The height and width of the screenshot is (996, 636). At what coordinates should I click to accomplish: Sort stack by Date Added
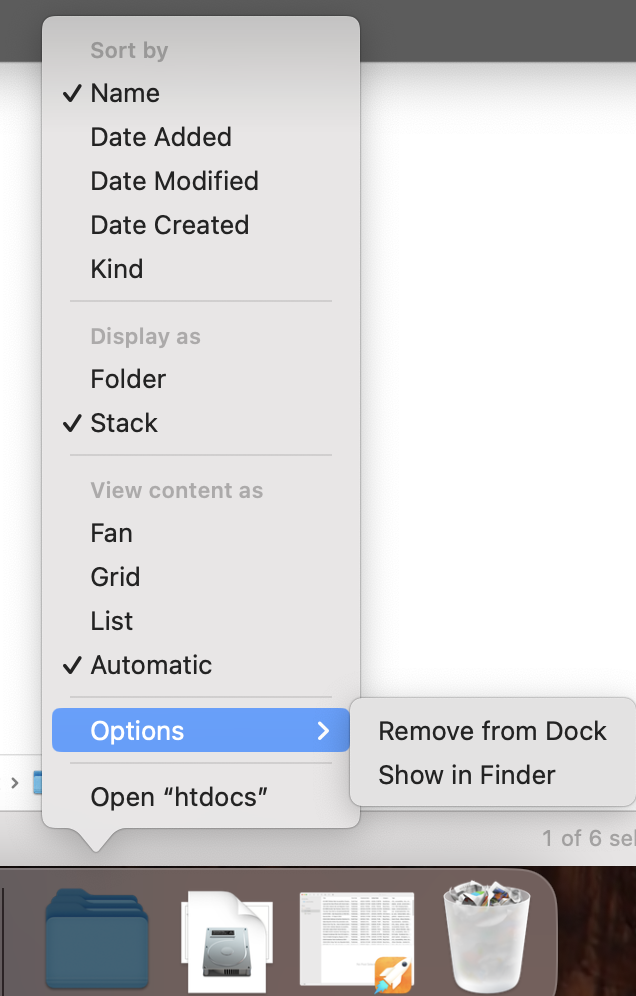tap(161, 137)
